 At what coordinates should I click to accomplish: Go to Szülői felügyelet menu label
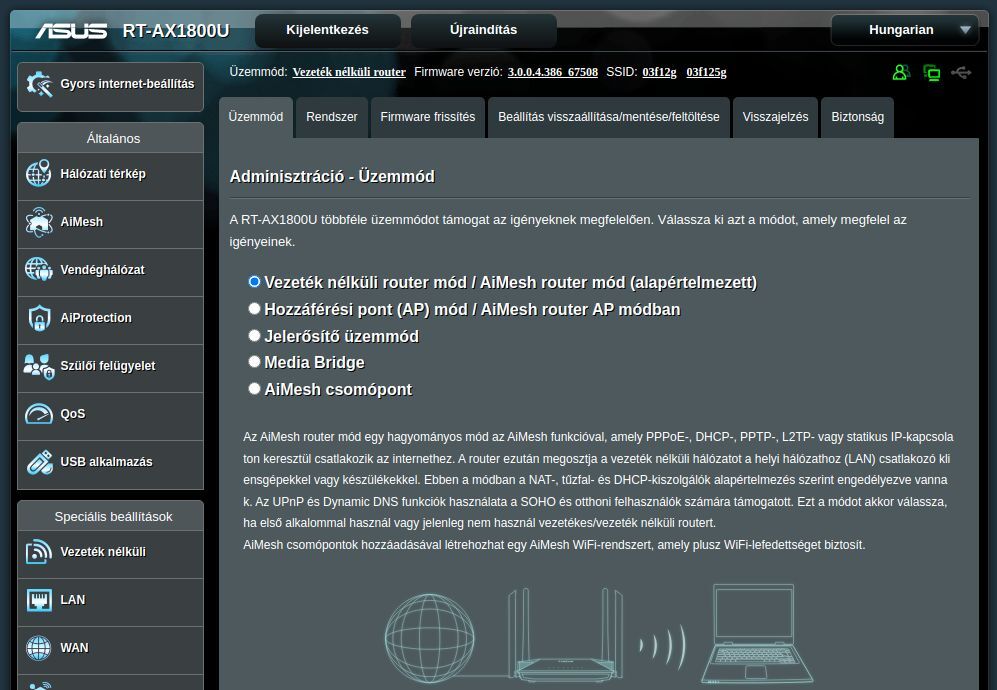coord(107,366)
